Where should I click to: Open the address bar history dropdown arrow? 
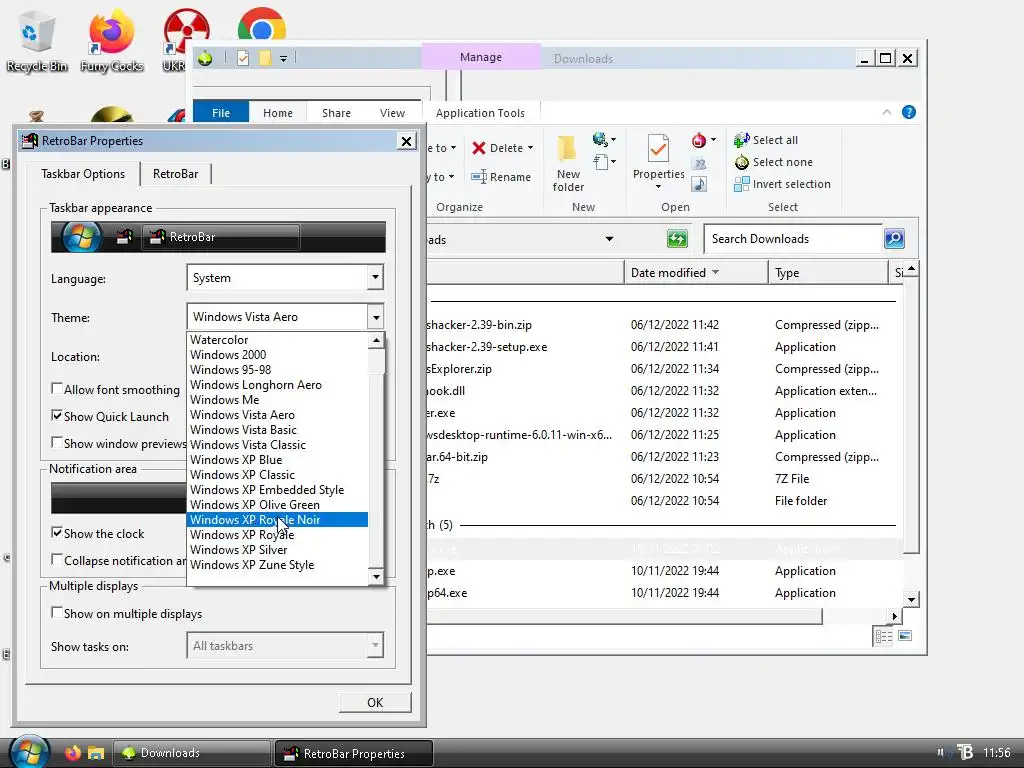[609, 239]
